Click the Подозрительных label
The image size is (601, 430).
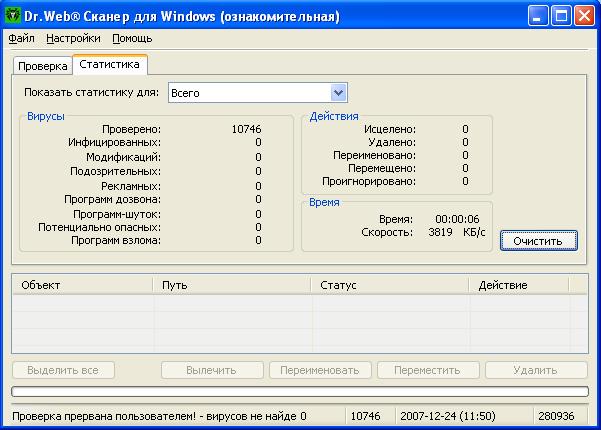pos(115,171)
